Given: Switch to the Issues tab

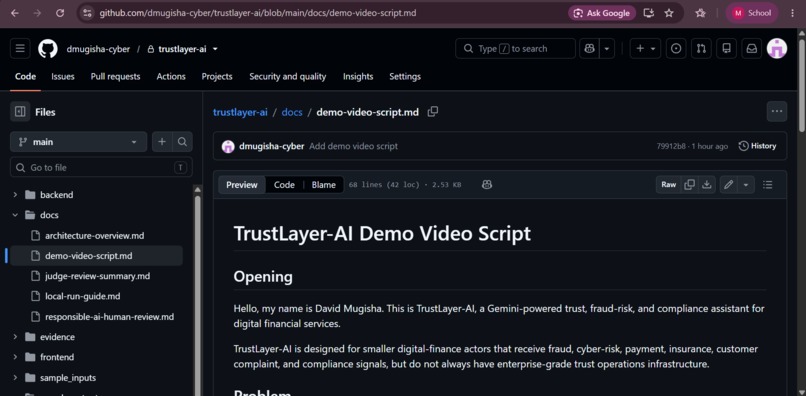Looking at the screenshot, I should click(x=63, y=77).
